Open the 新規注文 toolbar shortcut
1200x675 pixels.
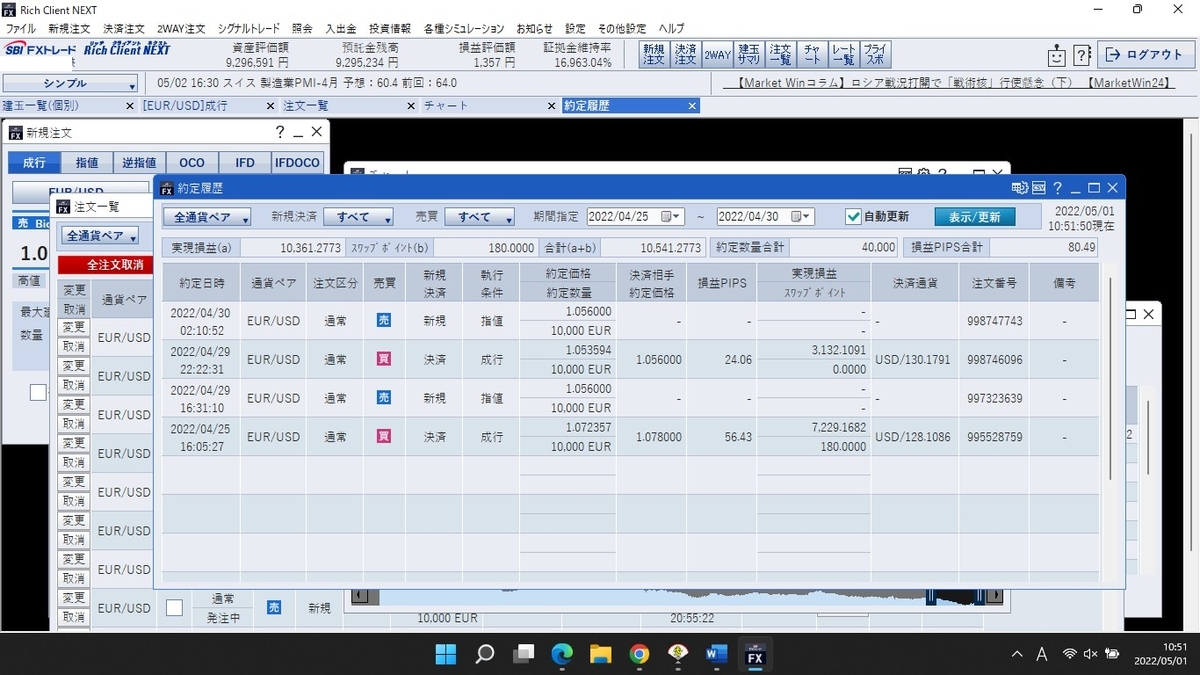[x=653, y=55]
